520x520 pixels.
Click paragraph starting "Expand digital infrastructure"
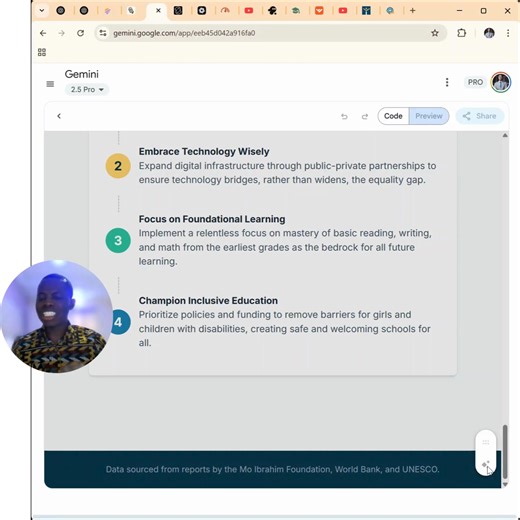point(287,173)
